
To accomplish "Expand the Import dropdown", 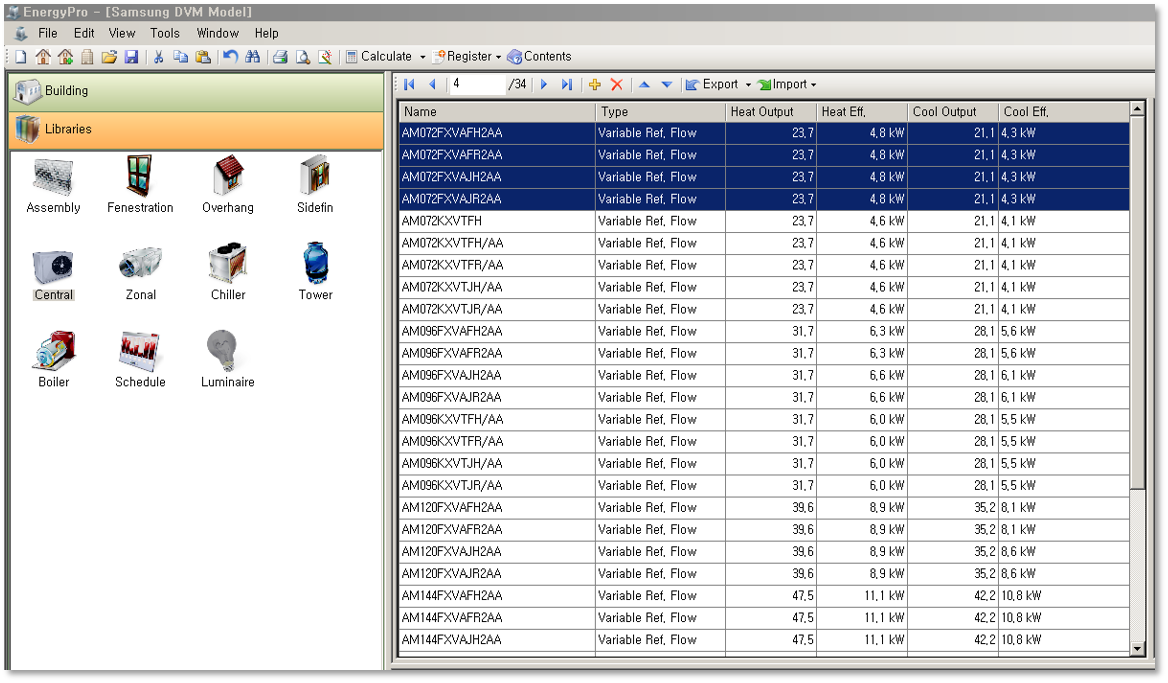I will [x=813, y=85].
